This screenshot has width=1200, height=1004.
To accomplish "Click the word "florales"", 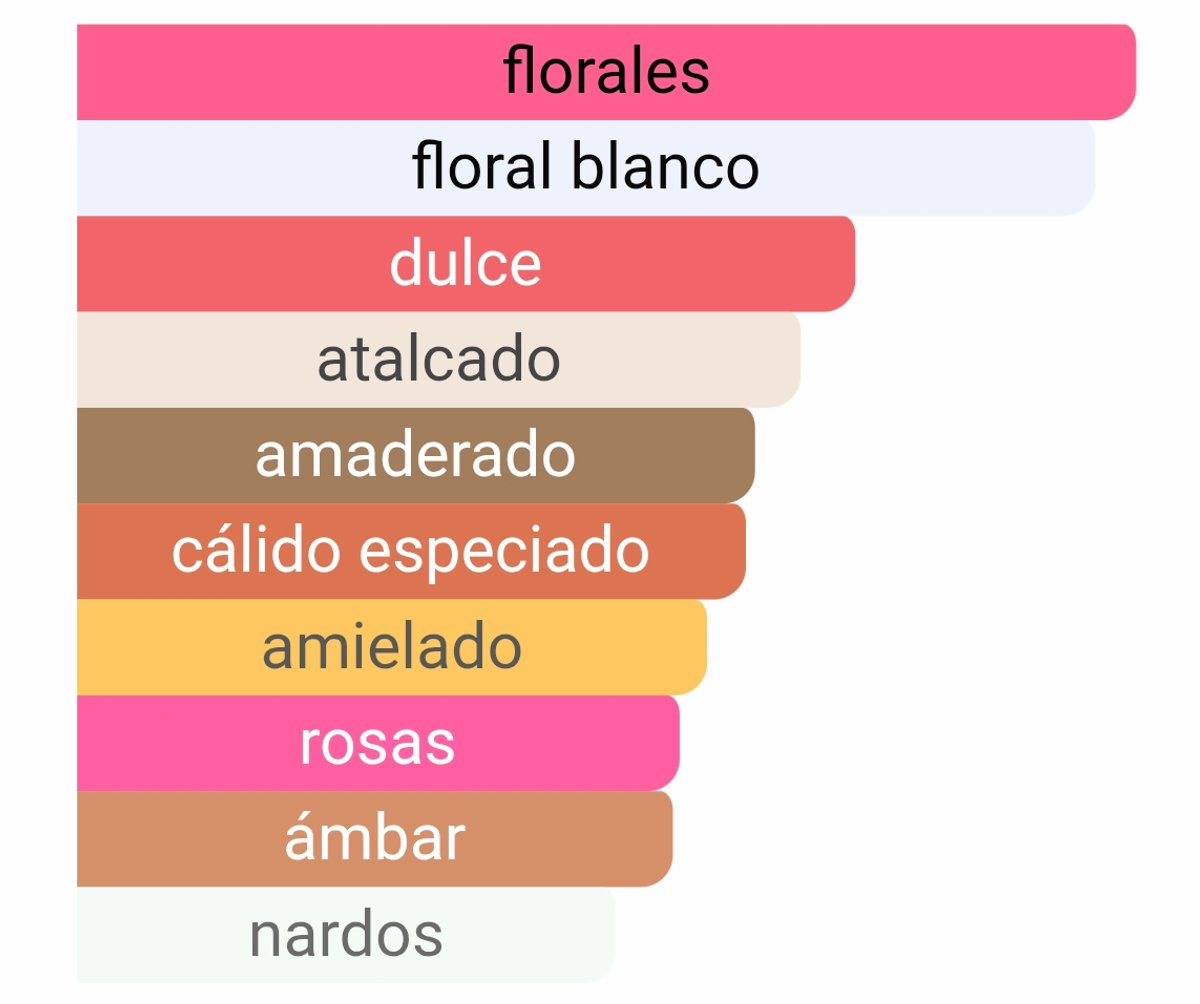I will pos(606,72).
